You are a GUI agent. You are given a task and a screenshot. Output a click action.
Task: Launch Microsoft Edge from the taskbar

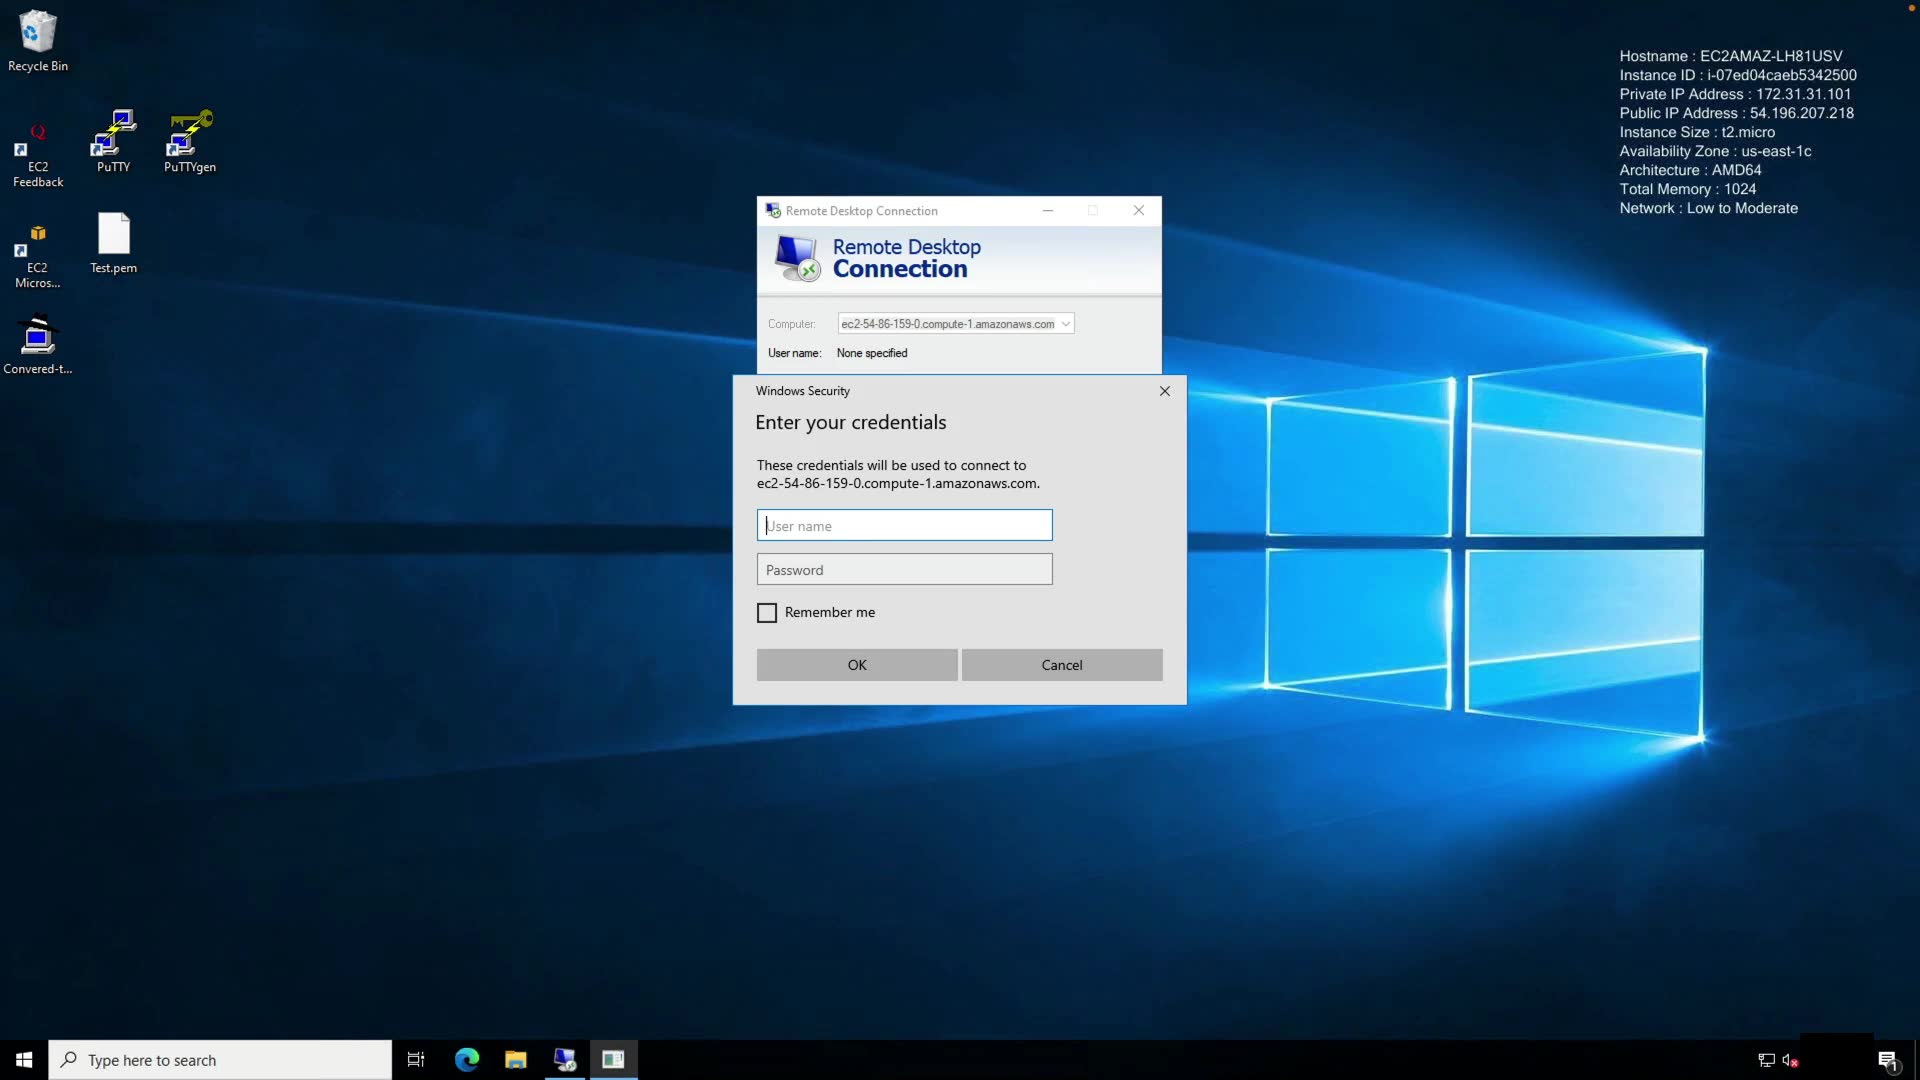(466, 1060)
